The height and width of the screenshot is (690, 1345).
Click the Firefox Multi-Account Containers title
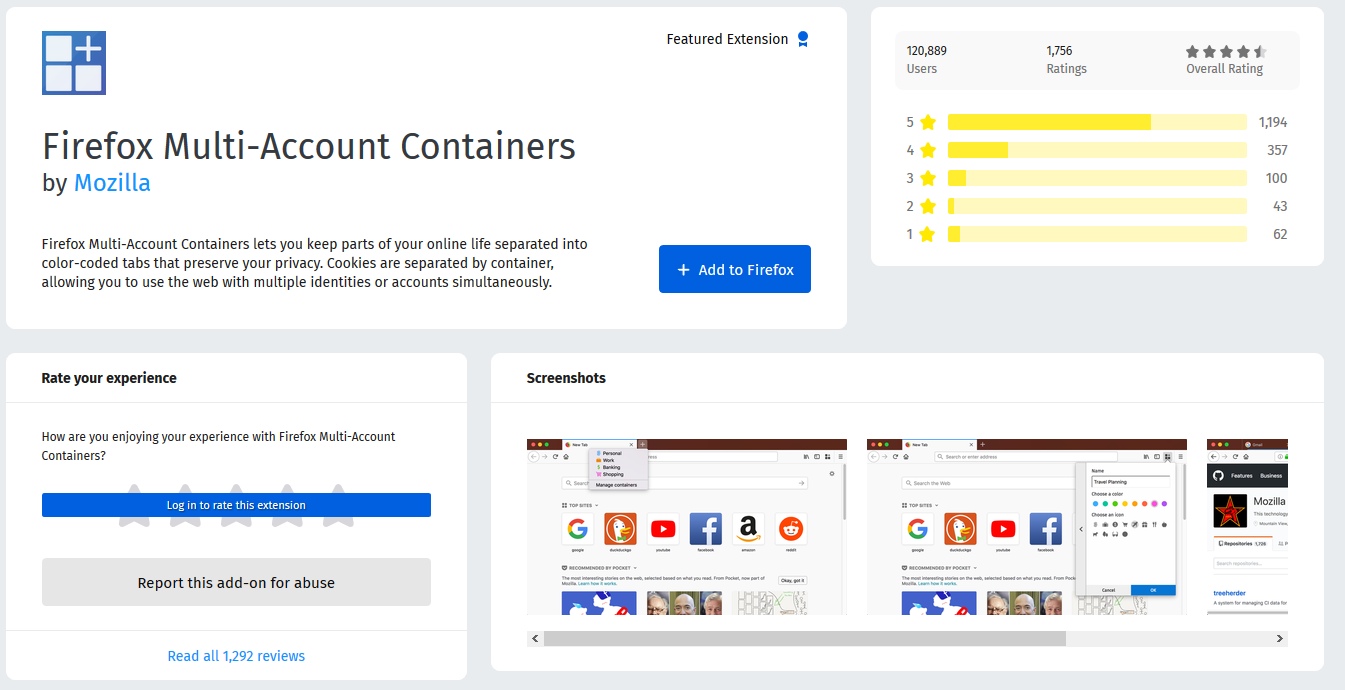(309, 146)
